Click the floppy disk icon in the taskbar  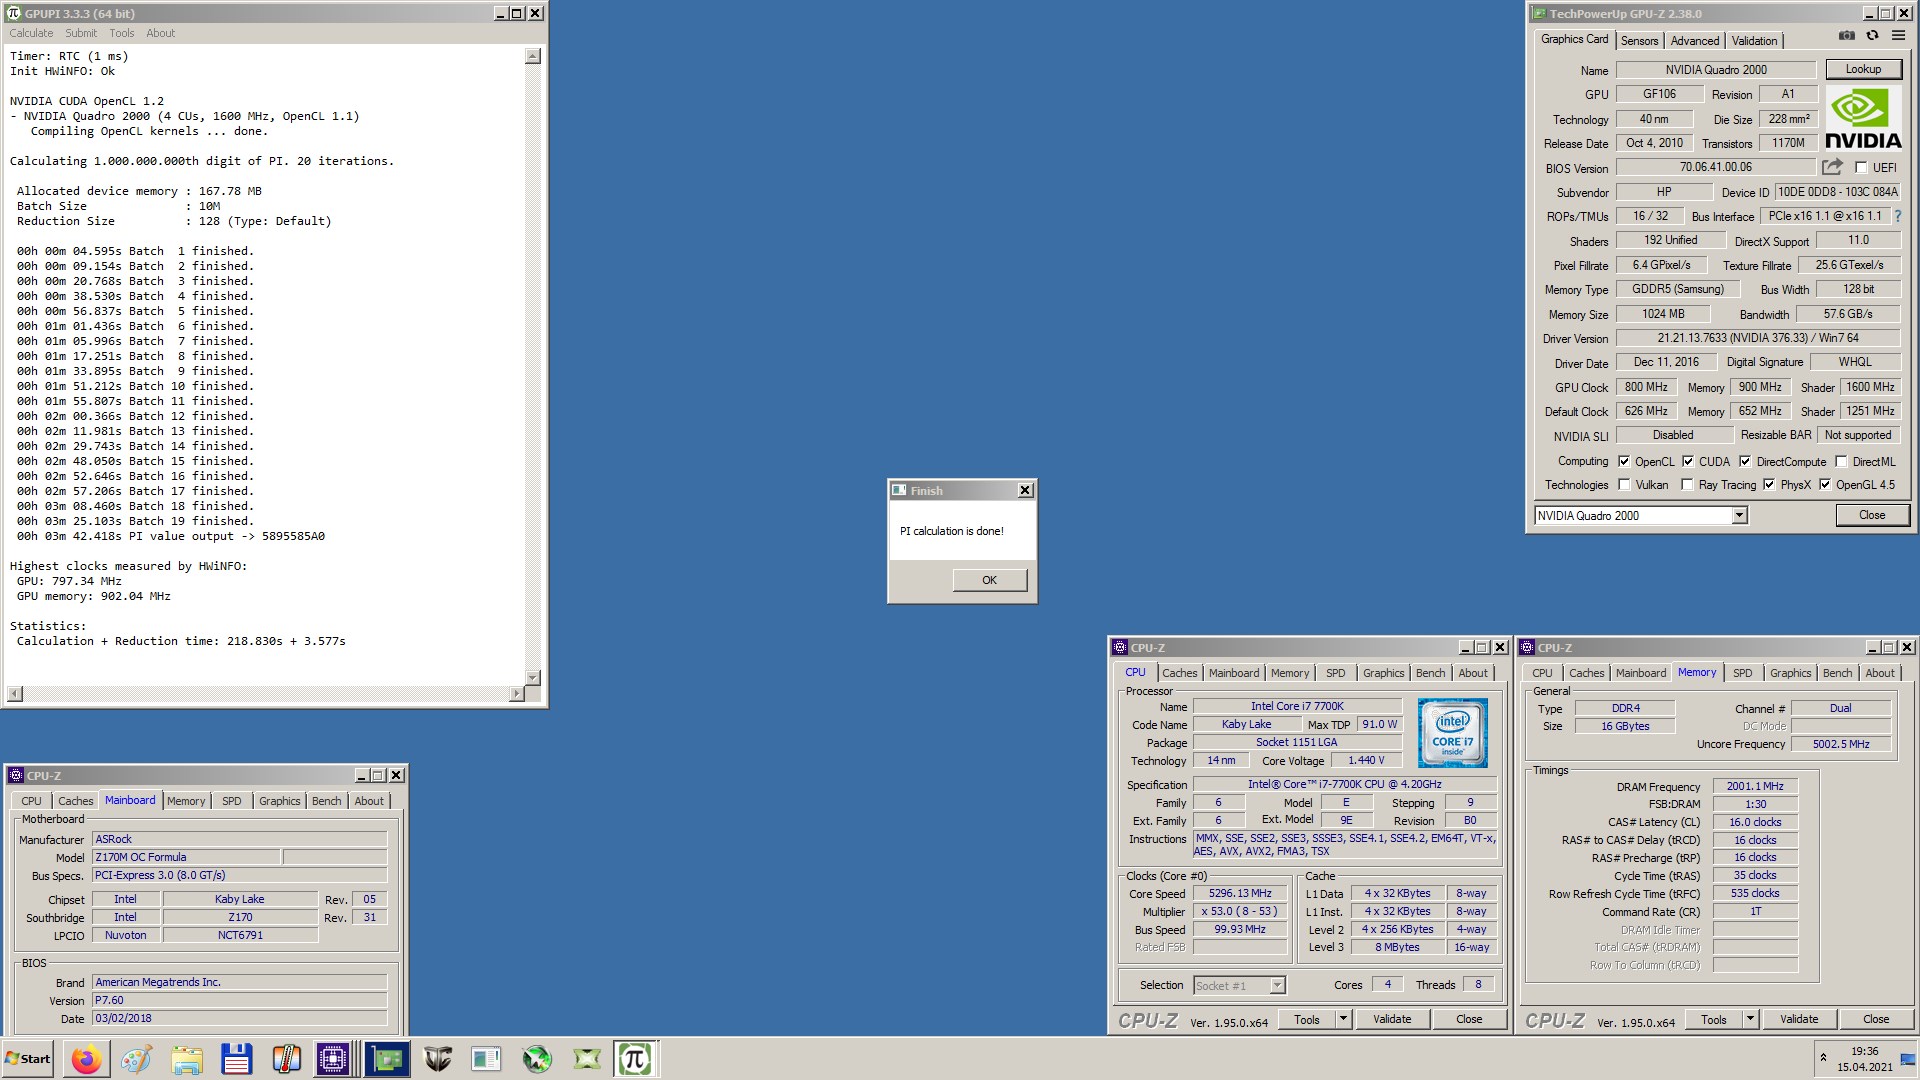[237, 1059]
